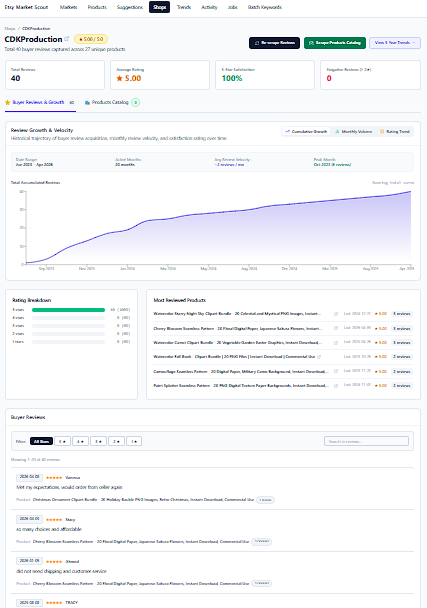Open the Trends nav item
The height and width of the screenshot is (608, 427).
coord(184,7)
